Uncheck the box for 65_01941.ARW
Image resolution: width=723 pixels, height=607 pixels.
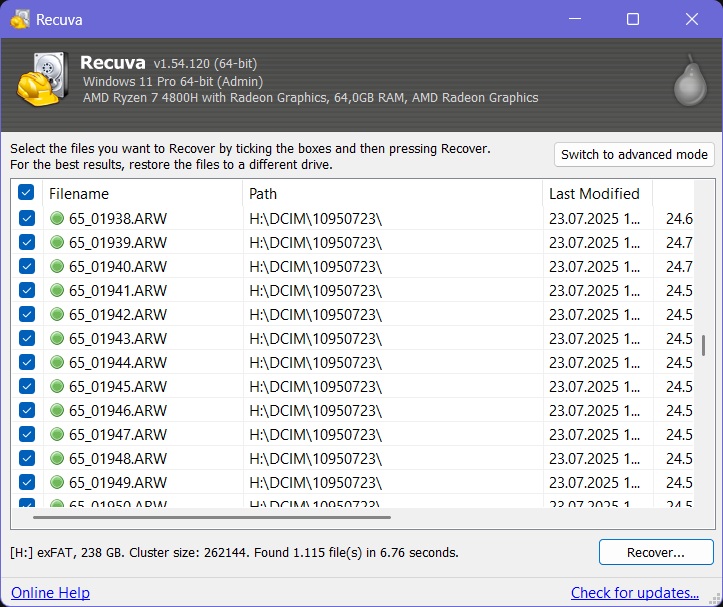27,290
